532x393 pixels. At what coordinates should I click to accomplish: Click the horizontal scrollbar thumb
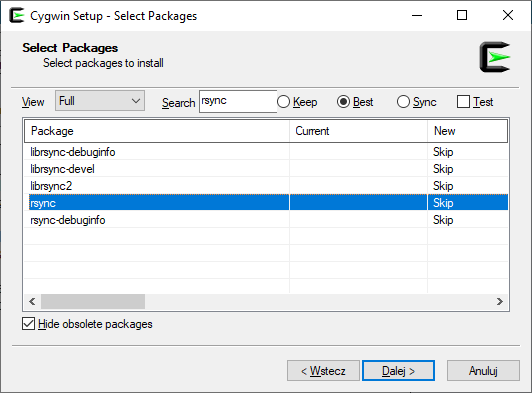[x=93, y=301]
